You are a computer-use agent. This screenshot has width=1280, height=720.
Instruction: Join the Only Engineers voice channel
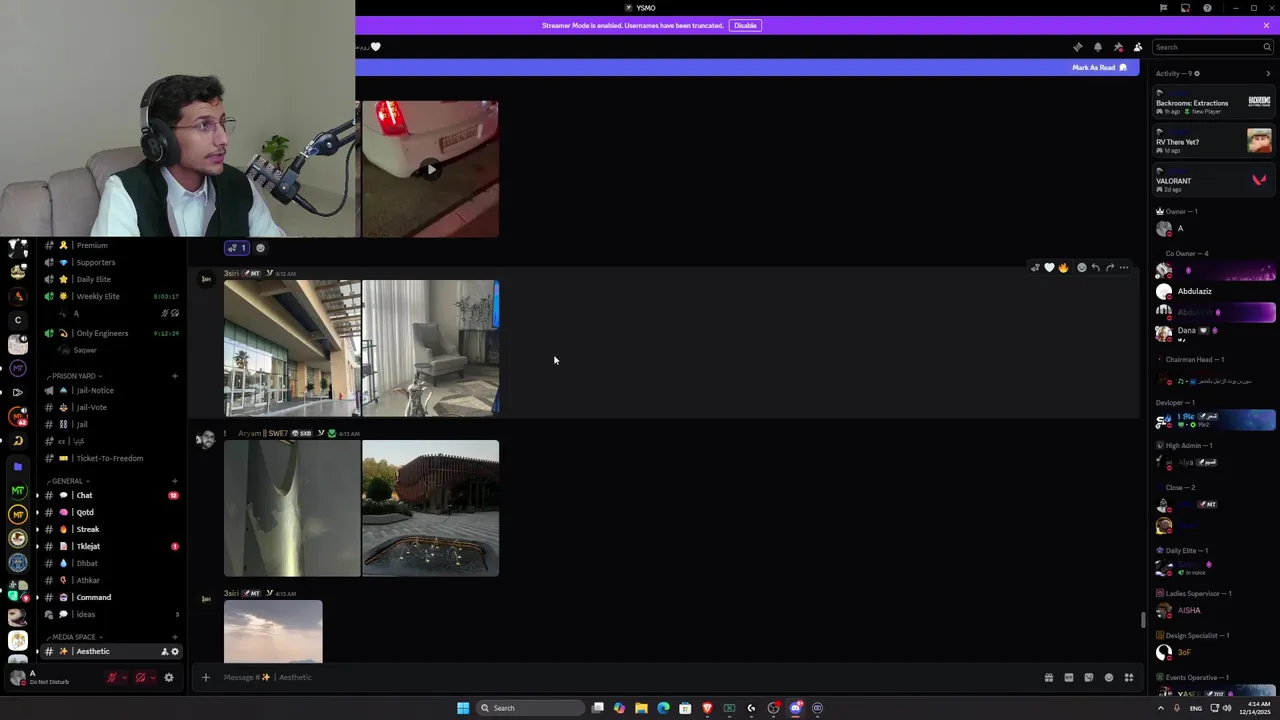coord(110,333)
